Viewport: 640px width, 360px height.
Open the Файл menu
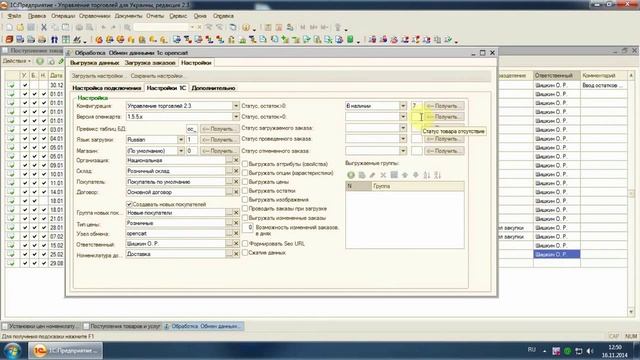[14, 16]
